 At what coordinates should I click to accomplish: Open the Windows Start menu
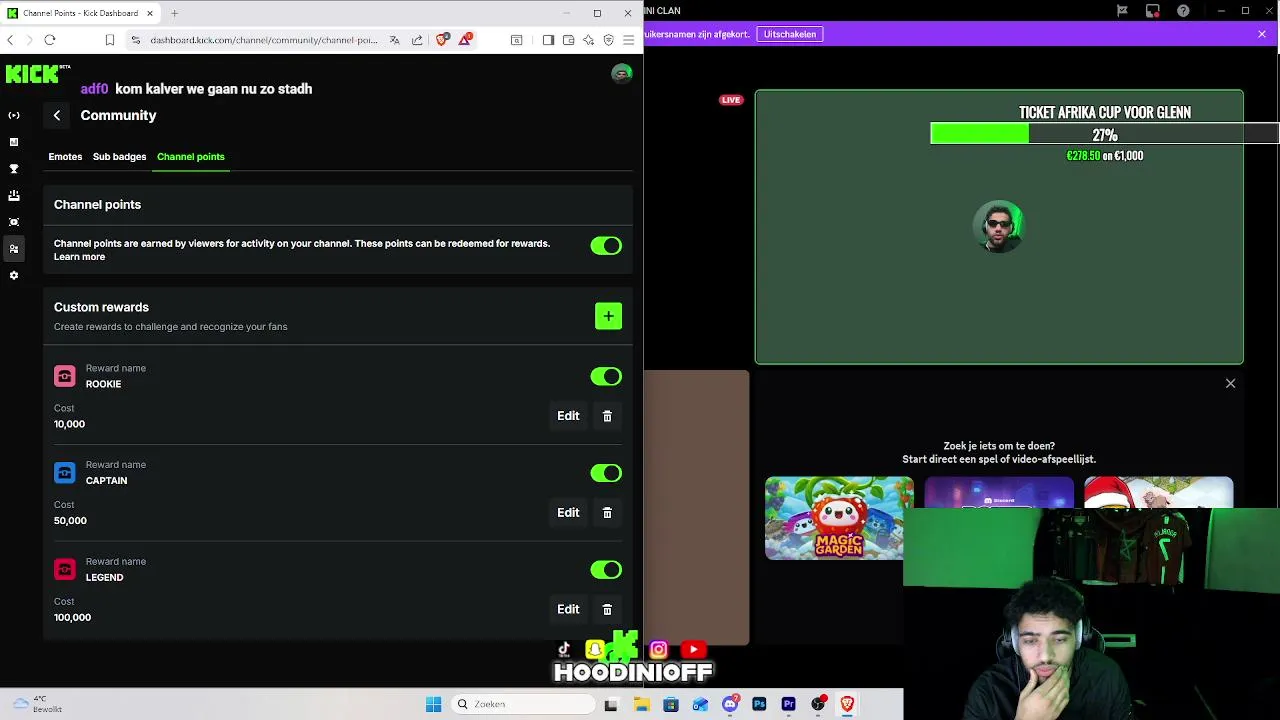coord(433,704)
